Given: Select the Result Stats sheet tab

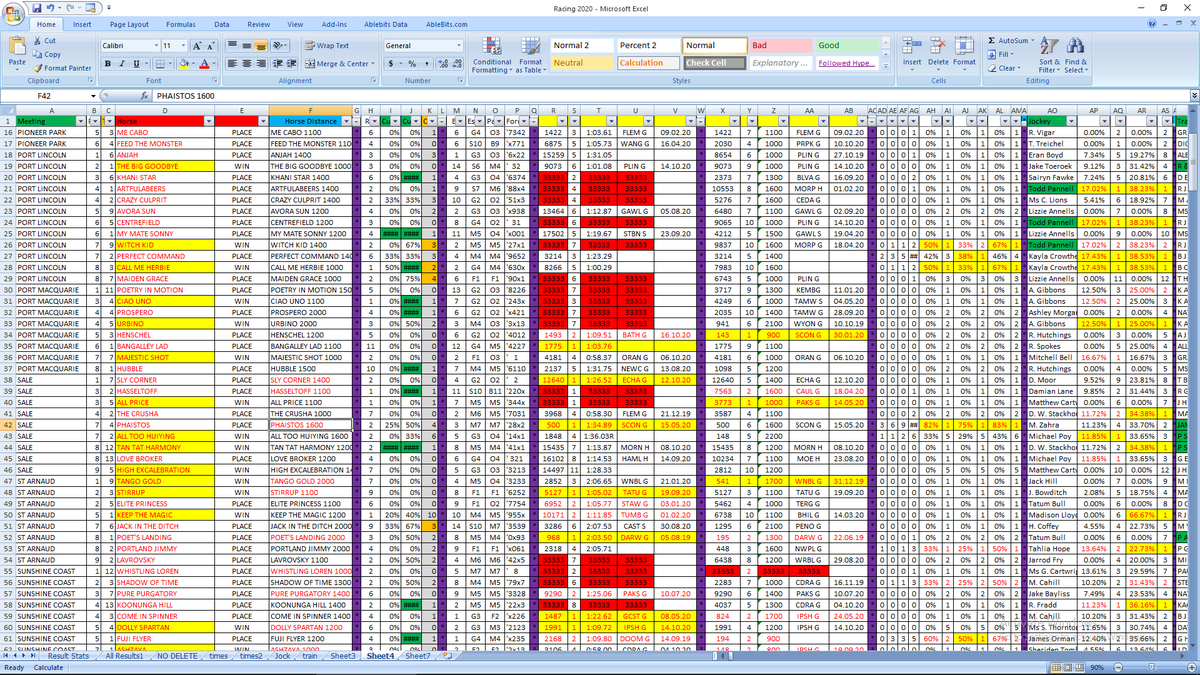Looking at the screenshot, I should (x=68, y=656).
